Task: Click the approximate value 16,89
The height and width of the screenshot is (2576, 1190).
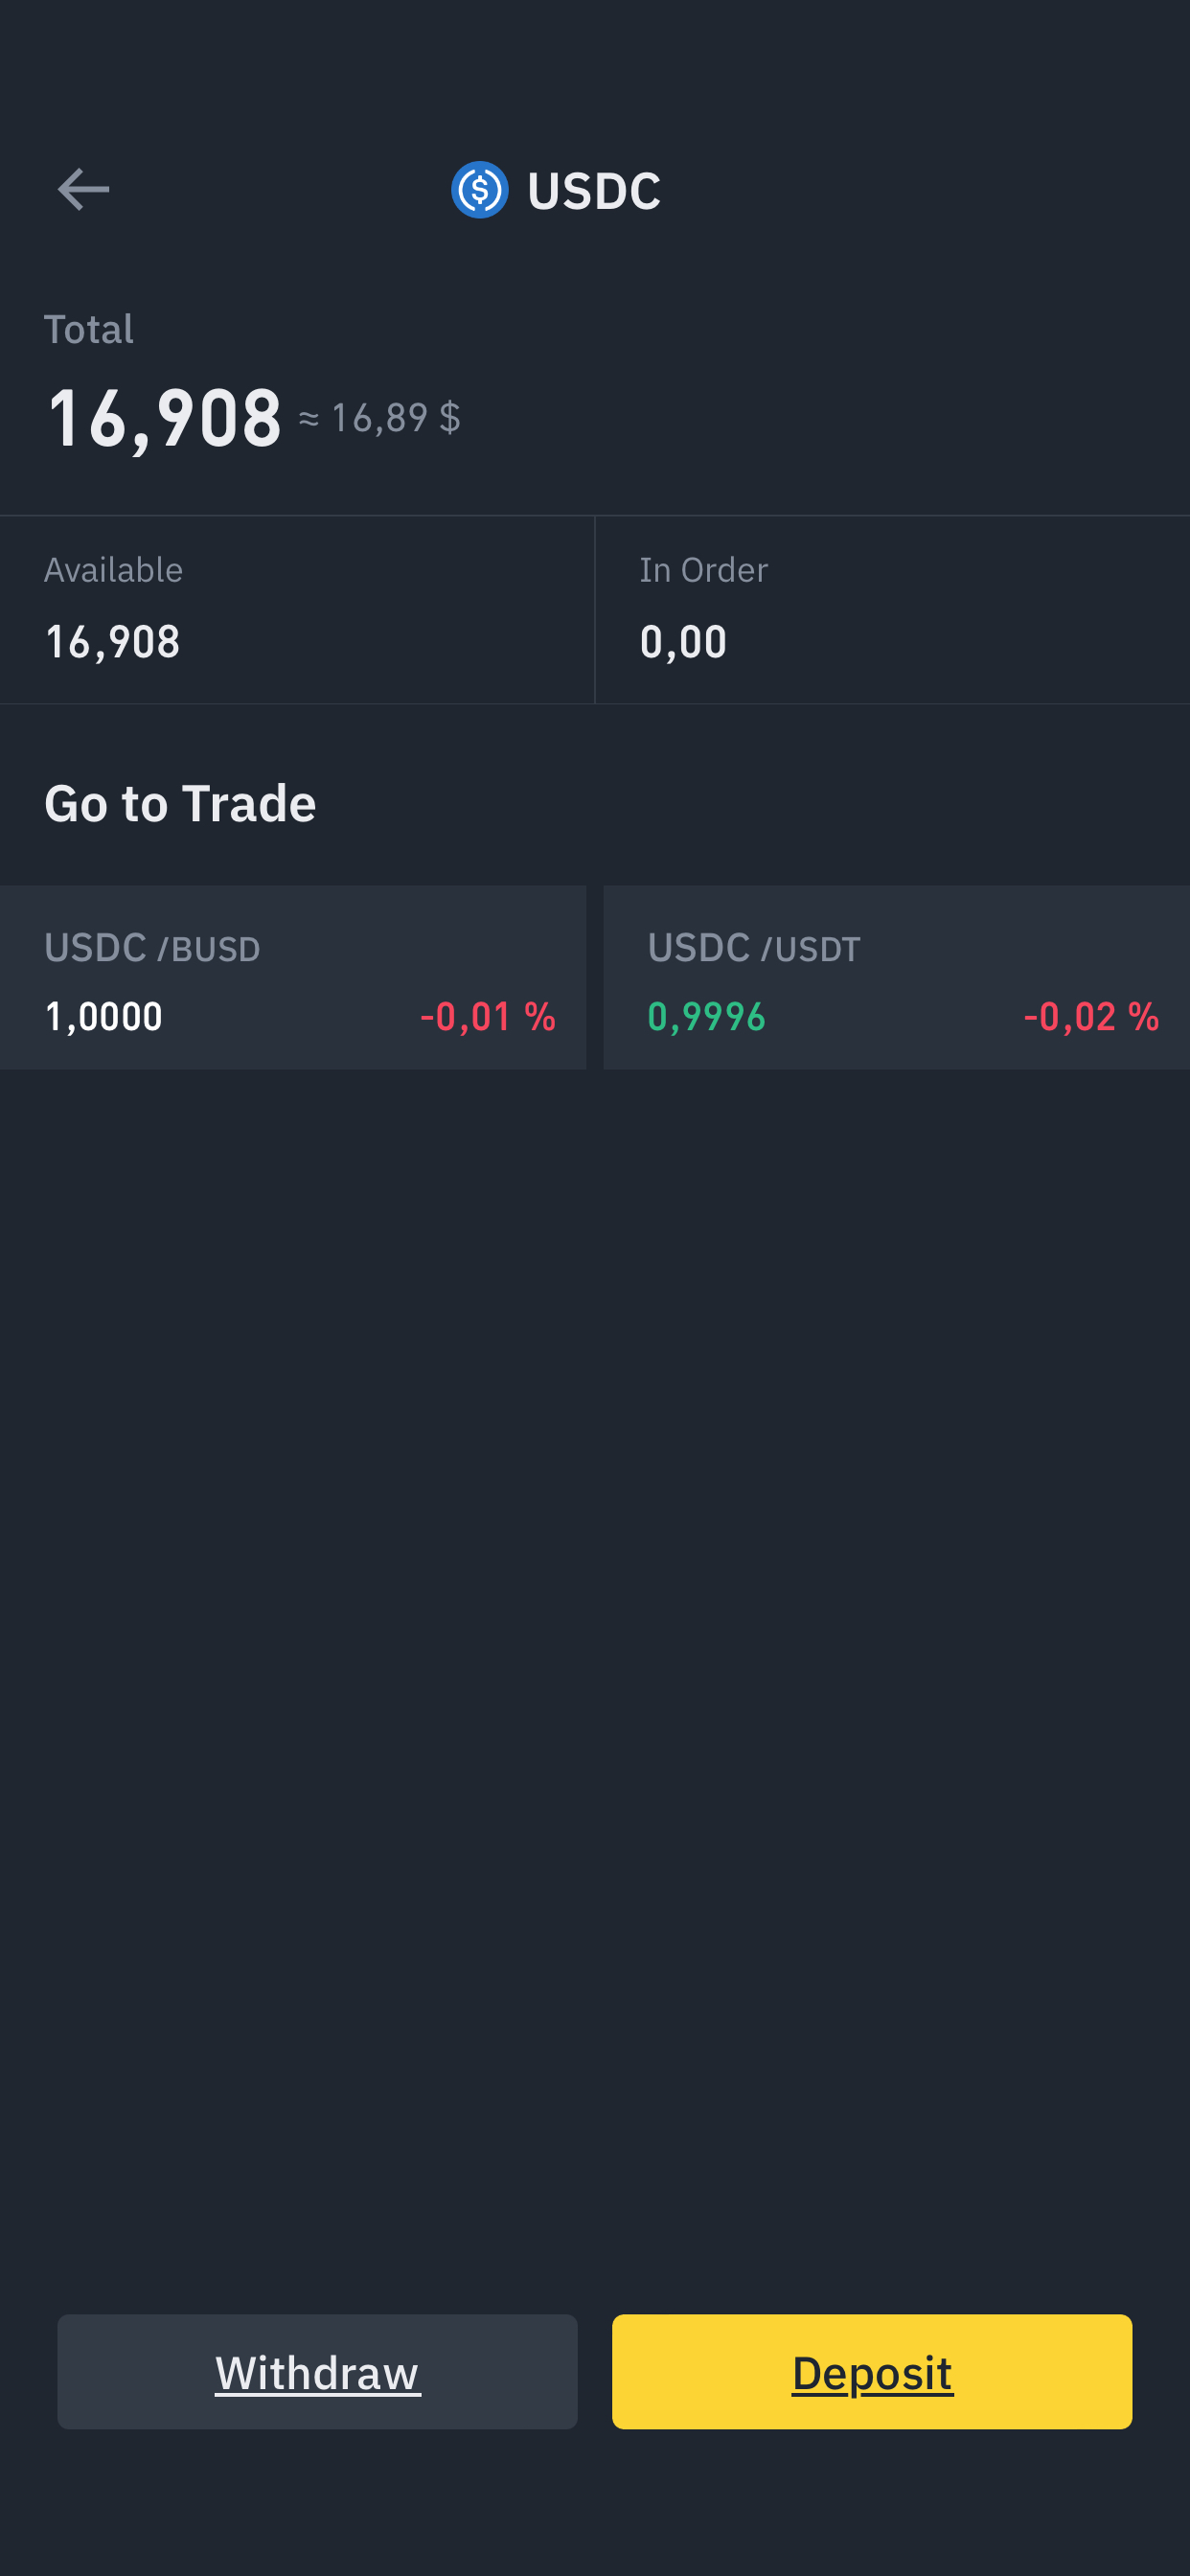Action: pos(379,418)
